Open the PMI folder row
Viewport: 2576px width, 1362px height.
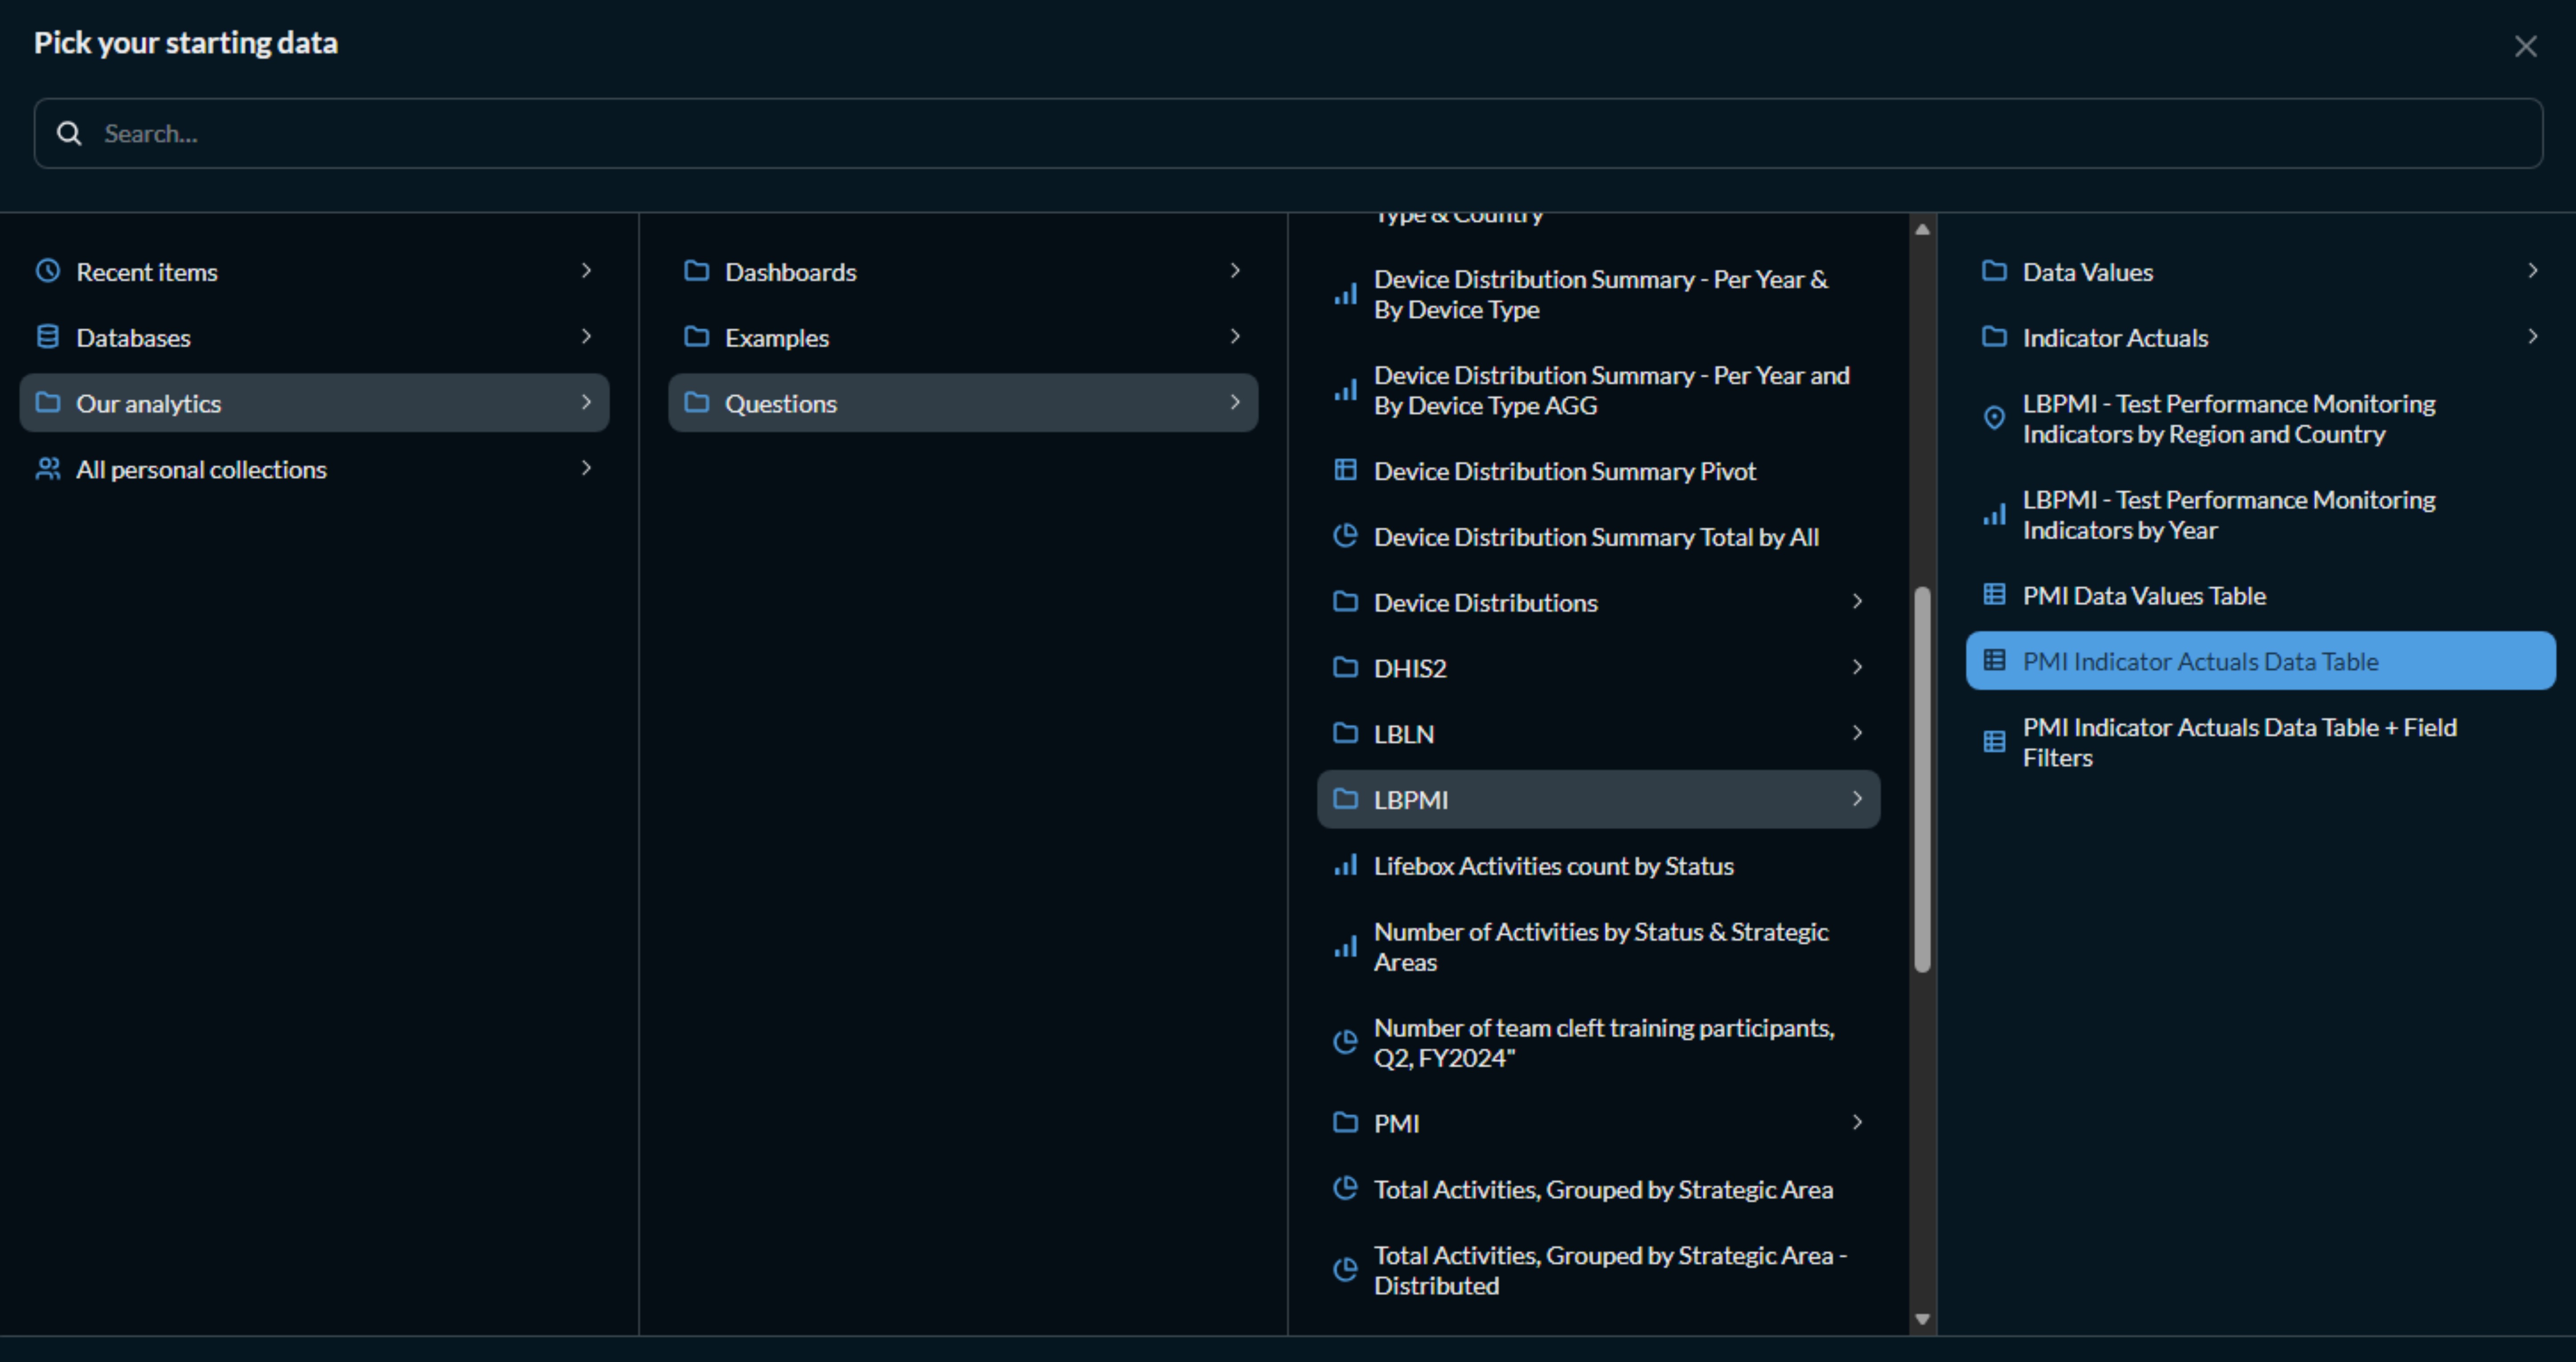pyautogui.click(x=1598, y=1123)
